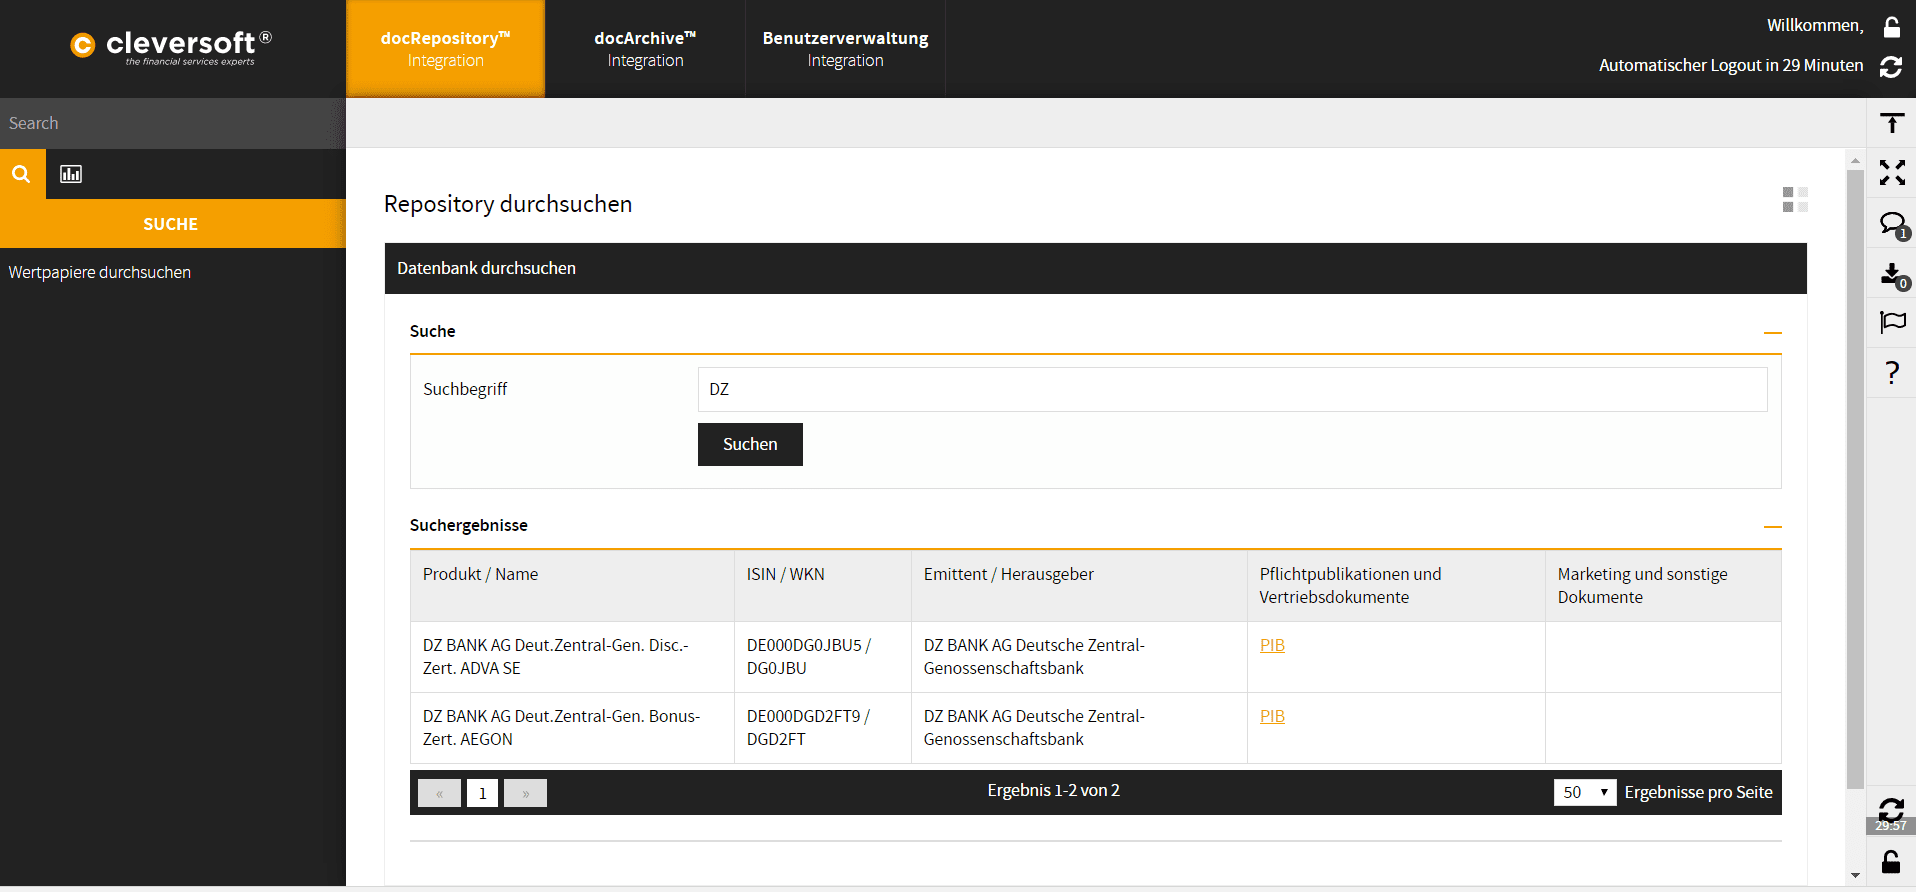The width and height of the screenshot is (1916, 892).
Task: Select the magnifier search icon in sidebar
Action: click(21, 174)
